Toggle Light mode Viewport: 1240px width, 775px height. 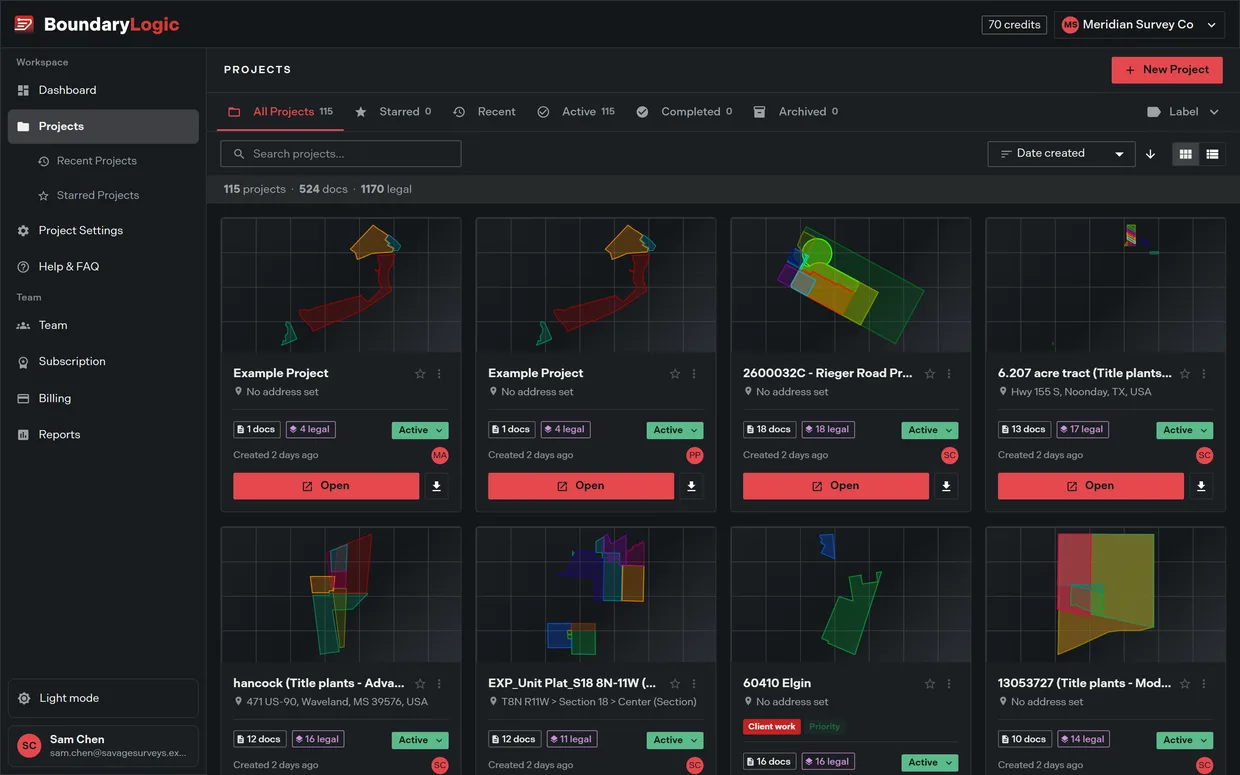point(103,698)
